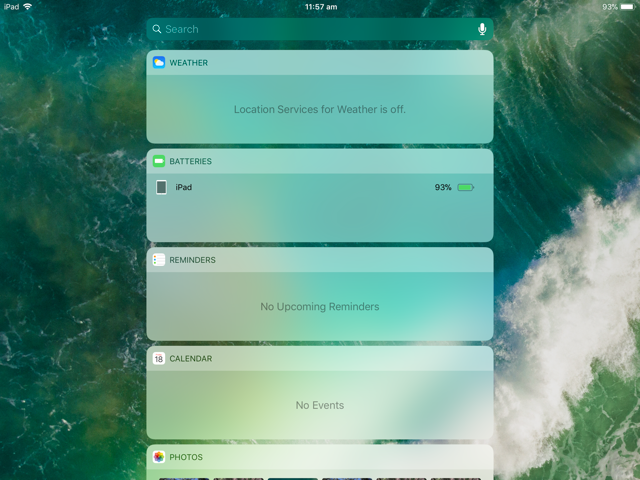Tap the iPad carrier label in status bar
The image size is (640, 480).
pos(11,7)
